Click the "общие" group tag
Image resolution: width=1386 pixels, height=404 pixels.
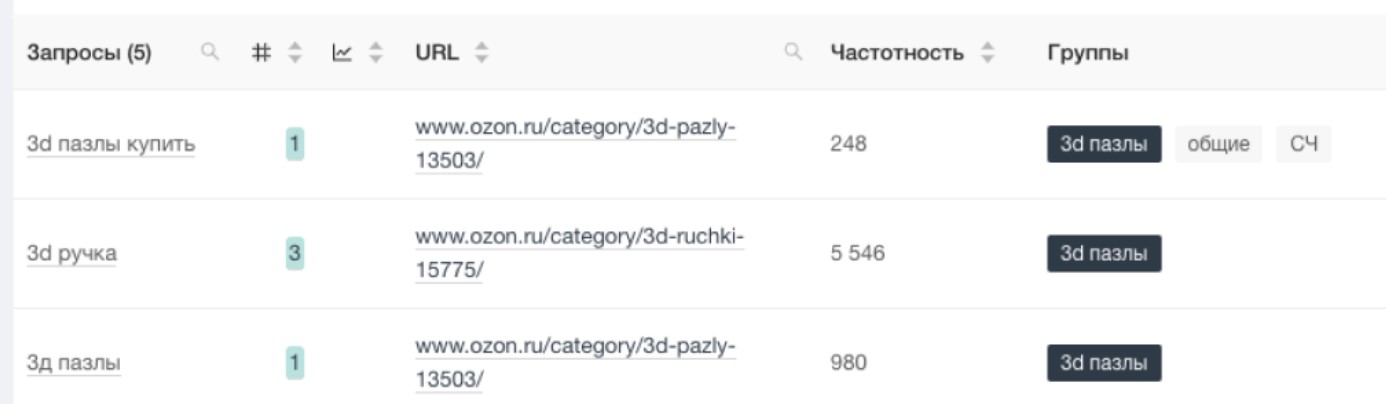click(x=1218, y=145)
